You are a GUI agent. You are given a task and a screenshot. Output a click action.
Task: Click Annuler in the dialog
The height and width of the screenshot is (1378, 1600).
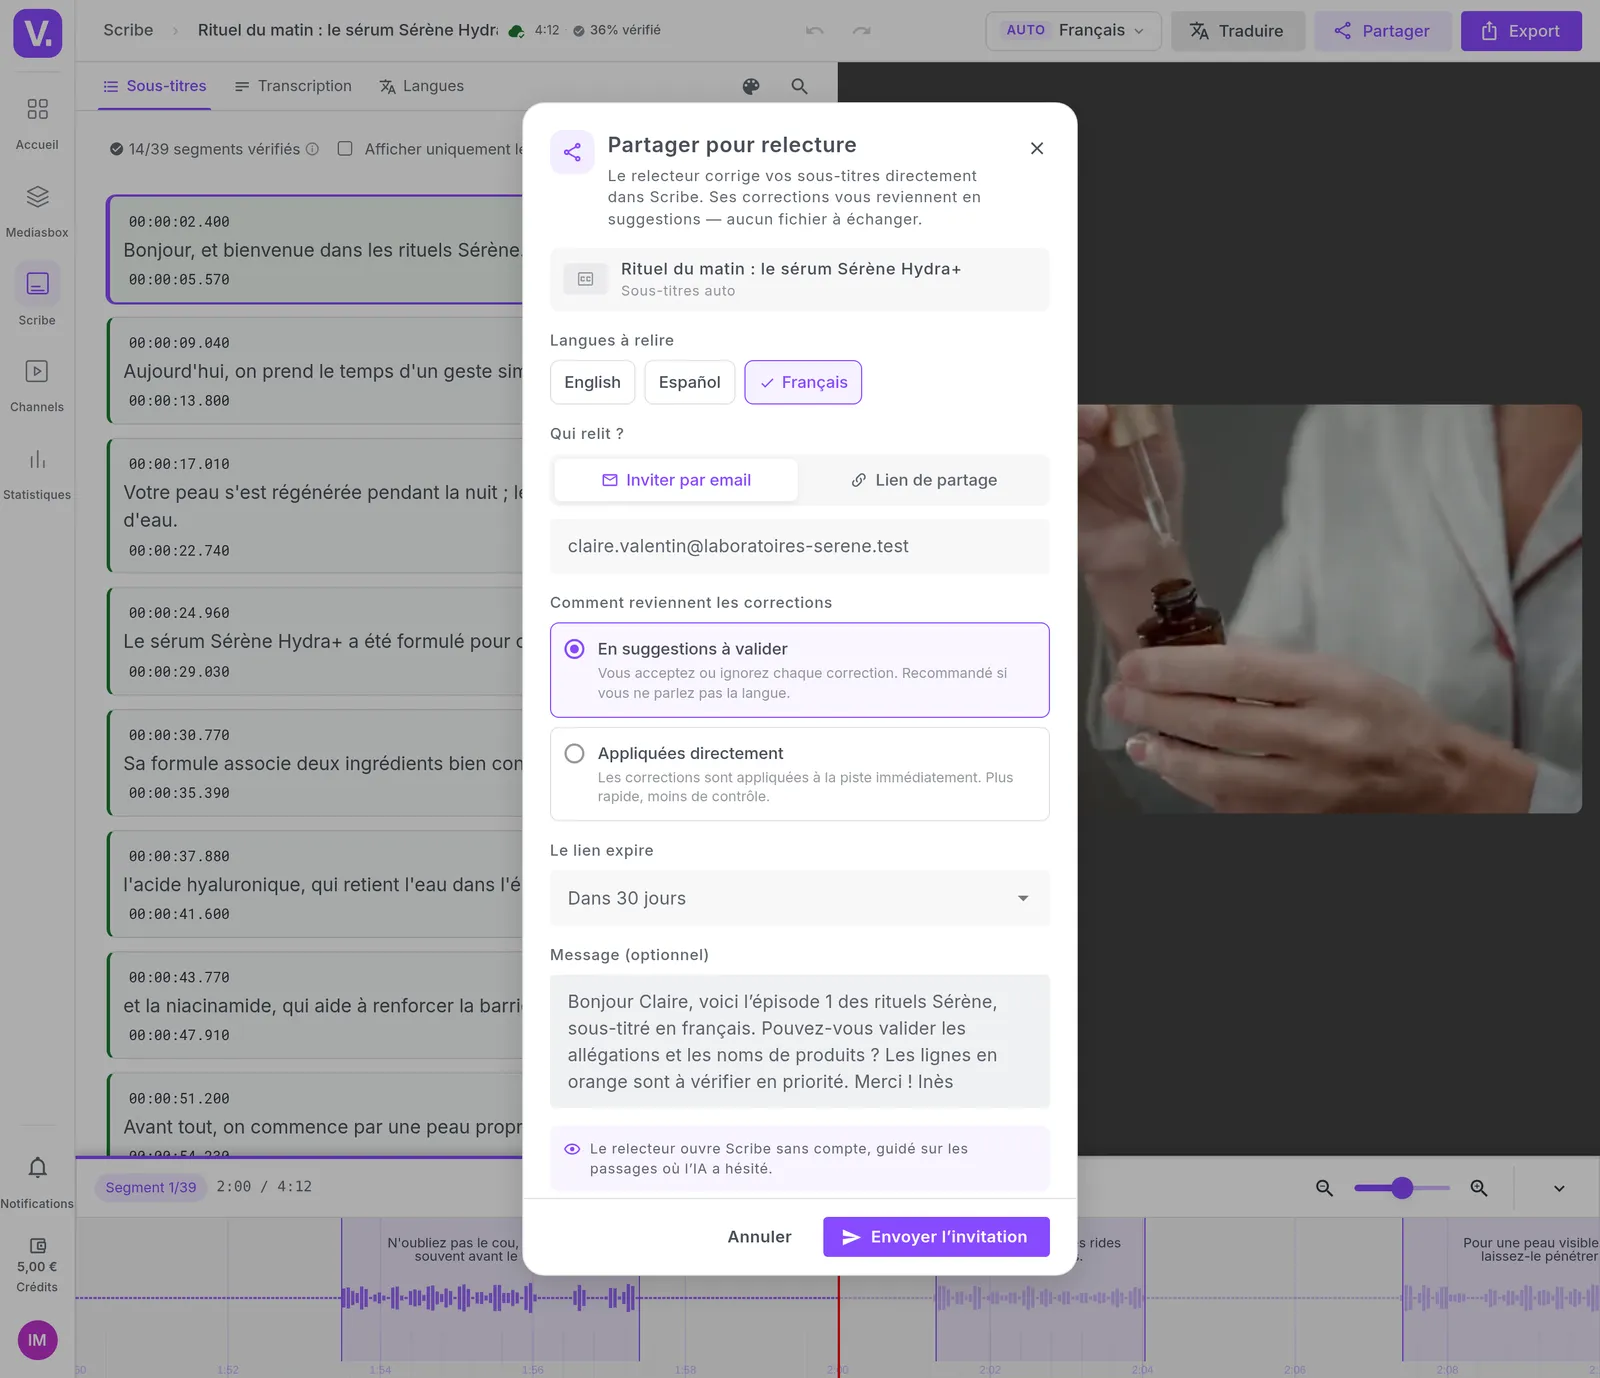(x=759, y=1237)
